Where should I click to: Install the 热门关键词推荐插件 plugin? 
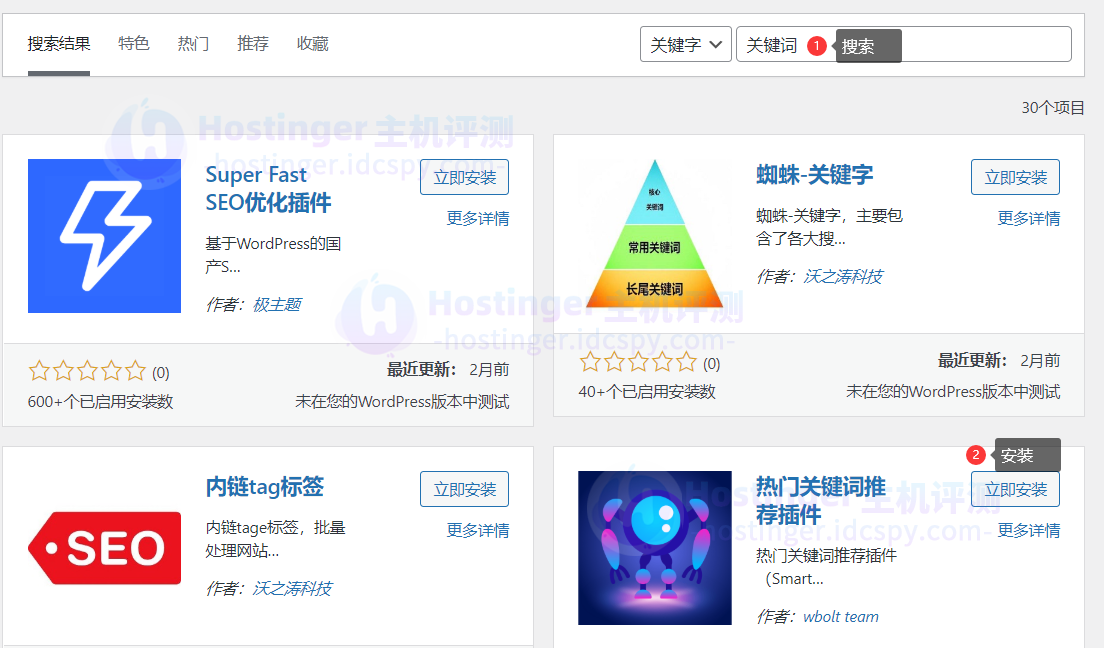click(x=1015, y=489)
